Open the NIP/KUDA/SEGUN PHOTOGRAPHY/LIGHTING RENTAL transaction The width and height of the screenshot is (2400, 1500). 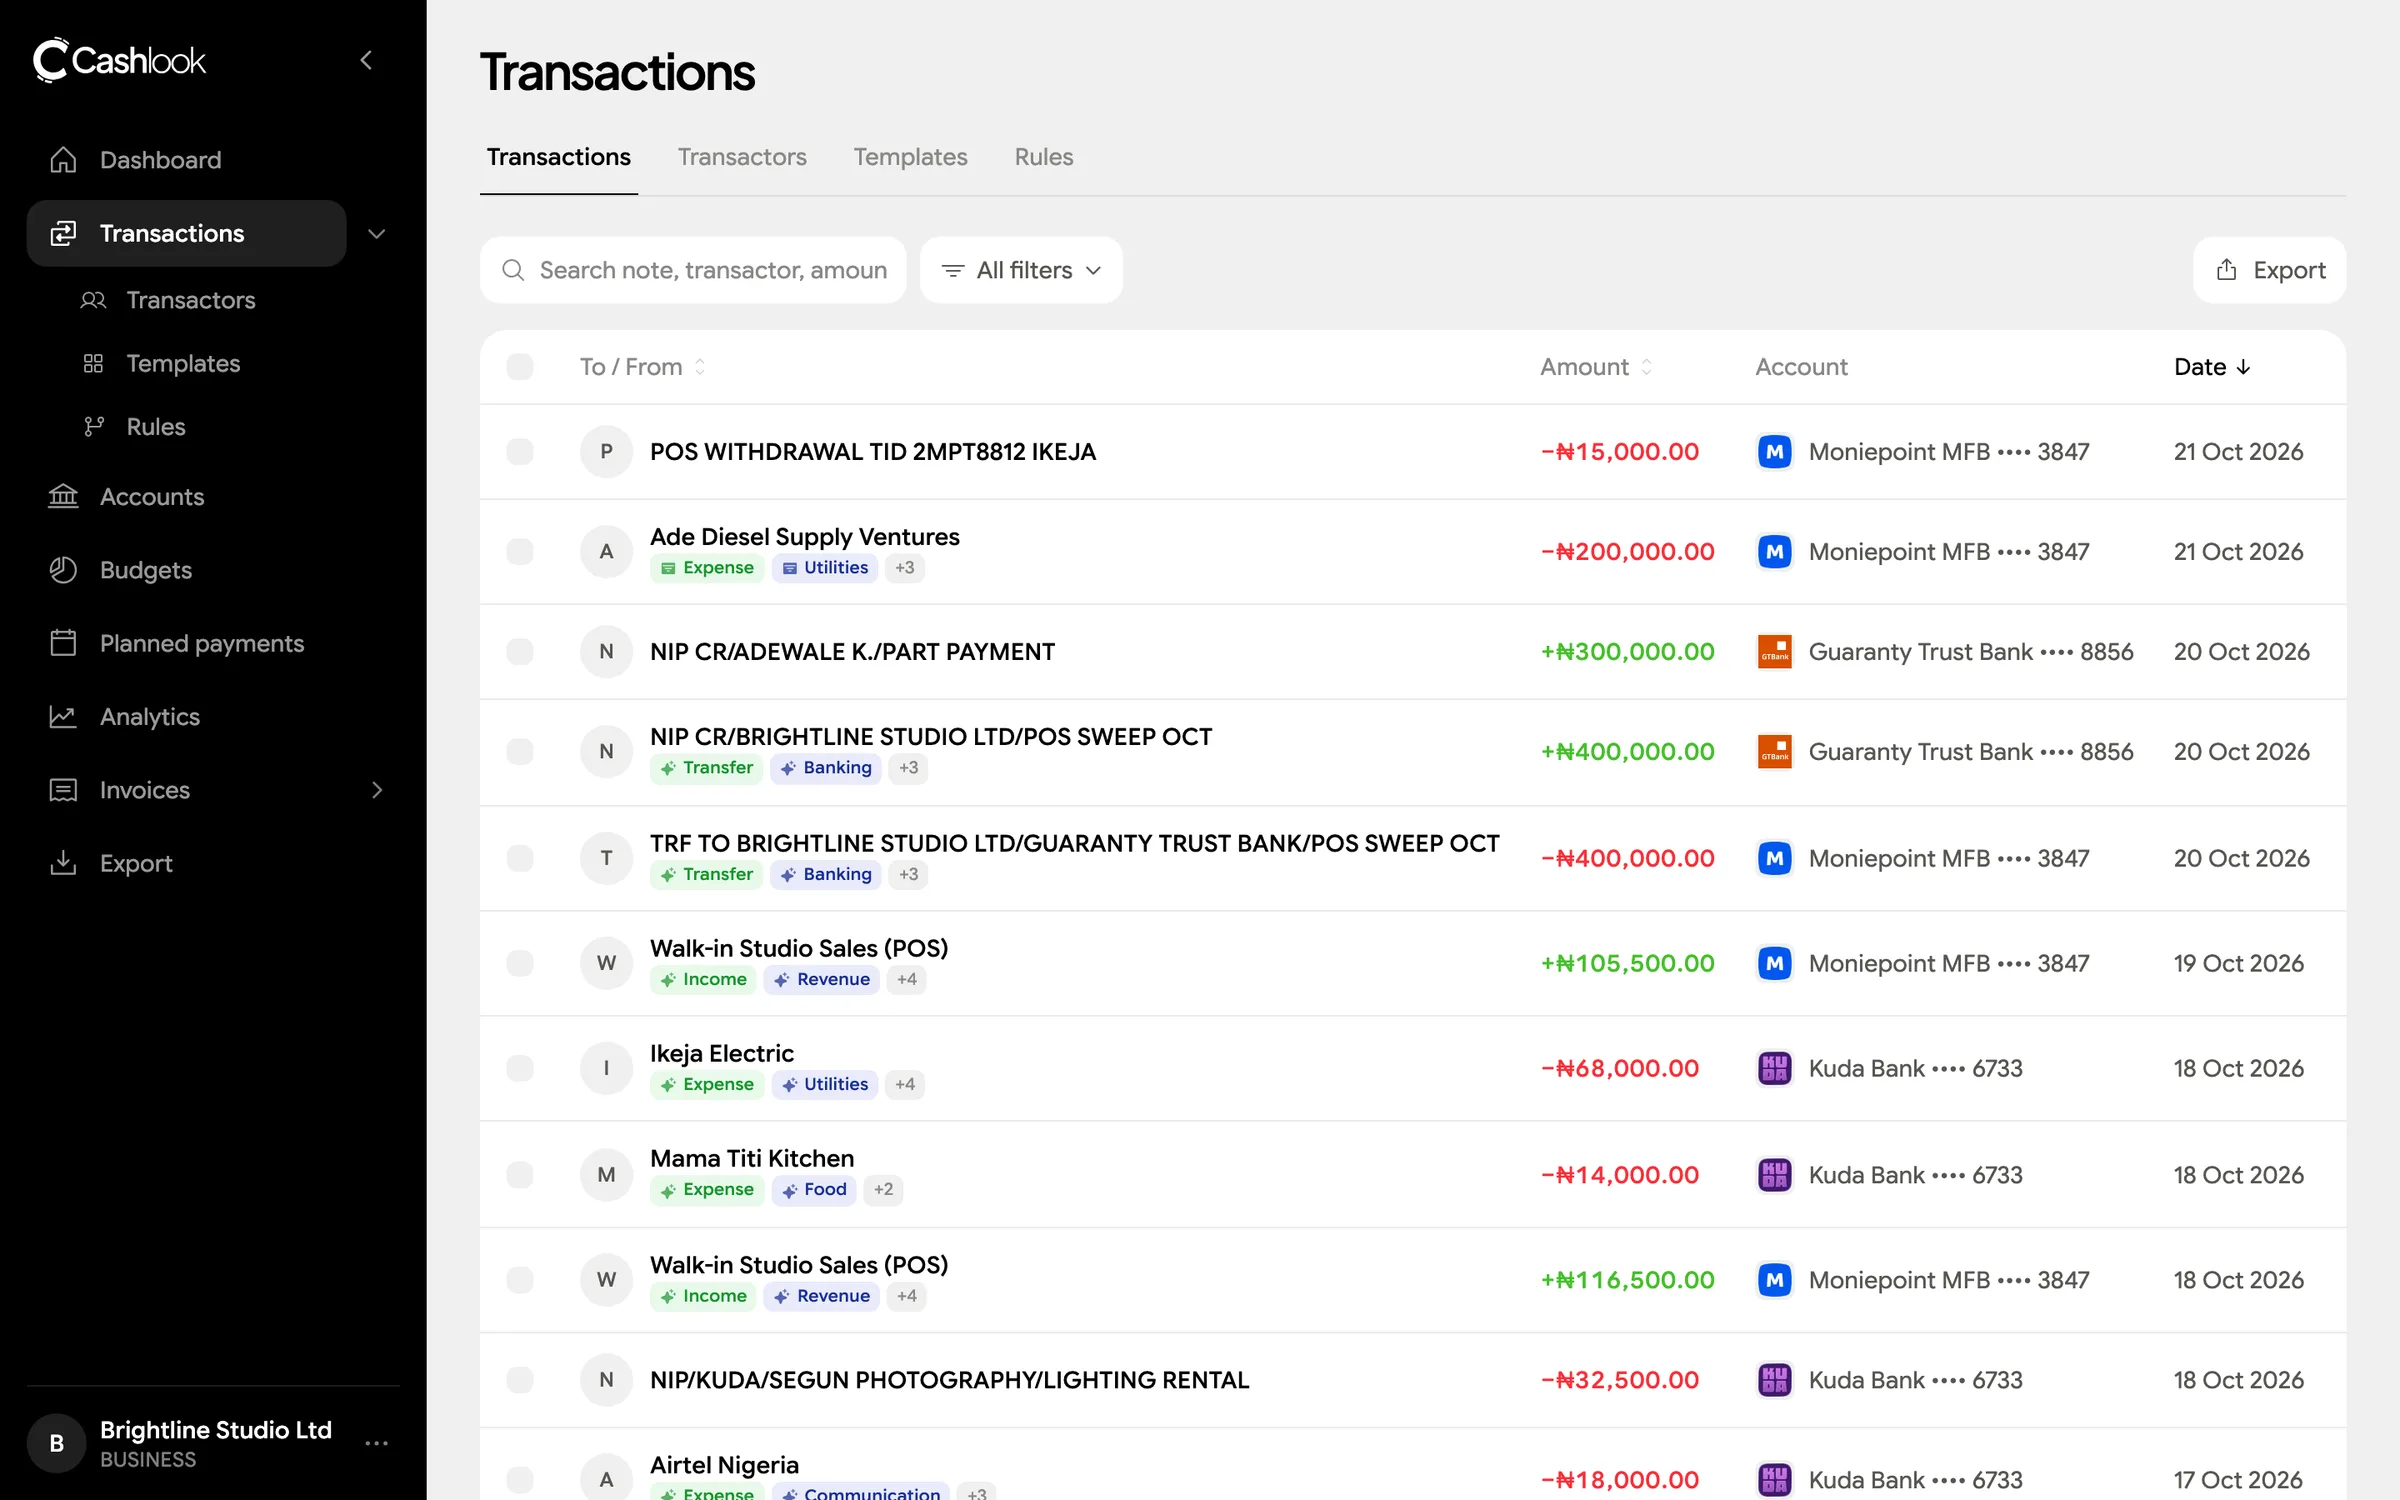949,1380
